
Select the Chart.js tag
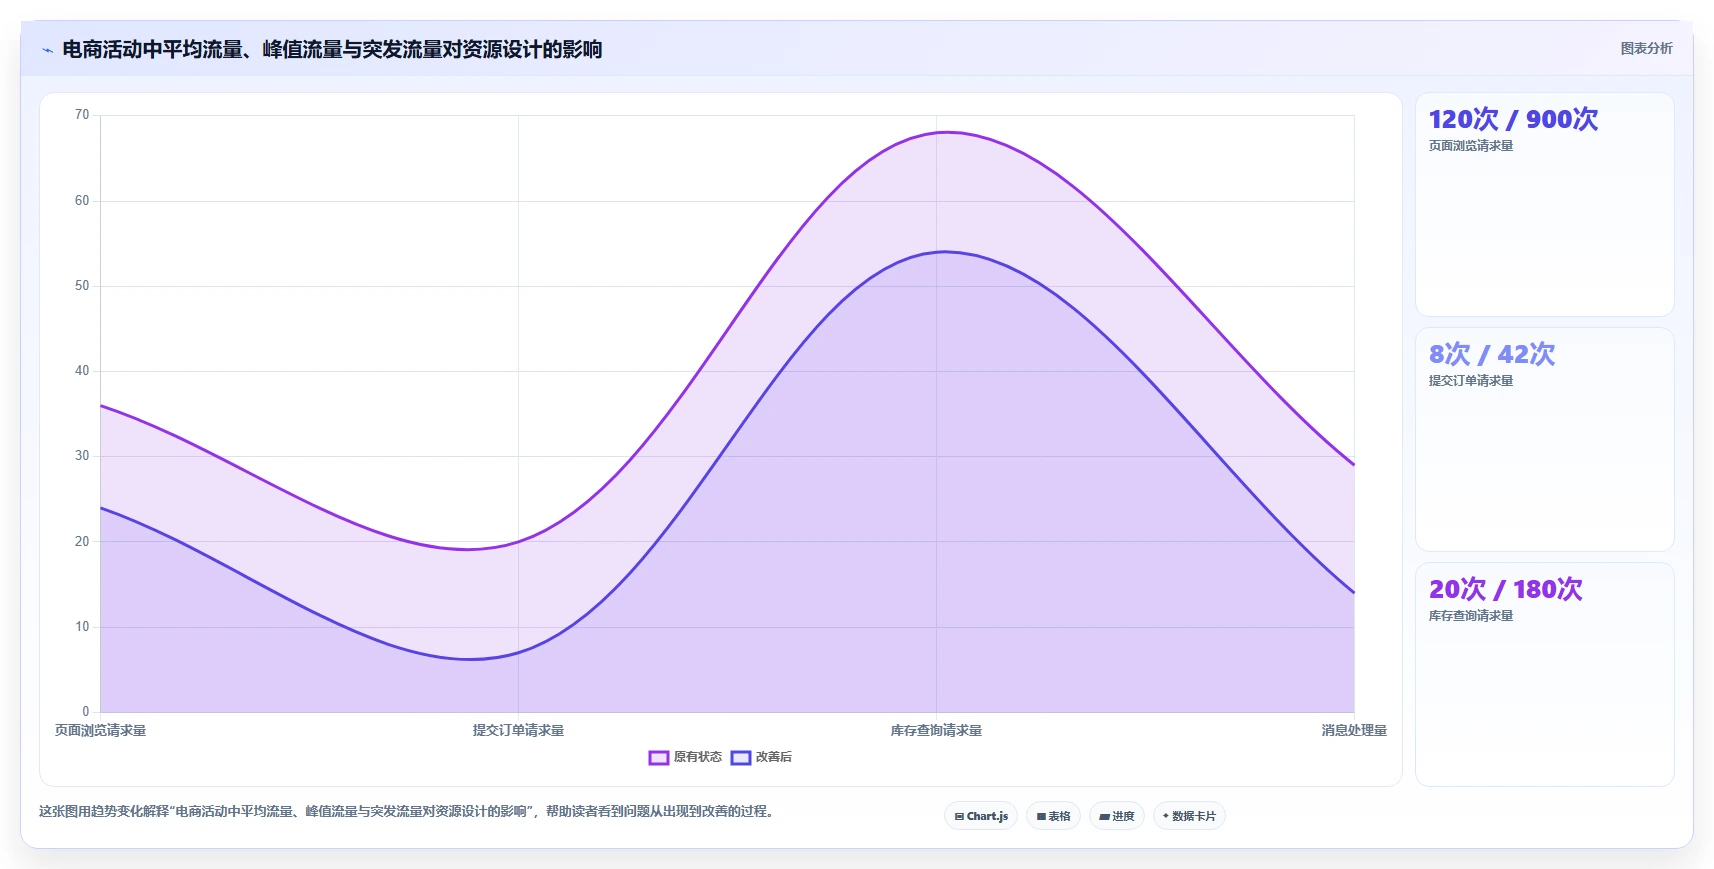click(981, 816)
